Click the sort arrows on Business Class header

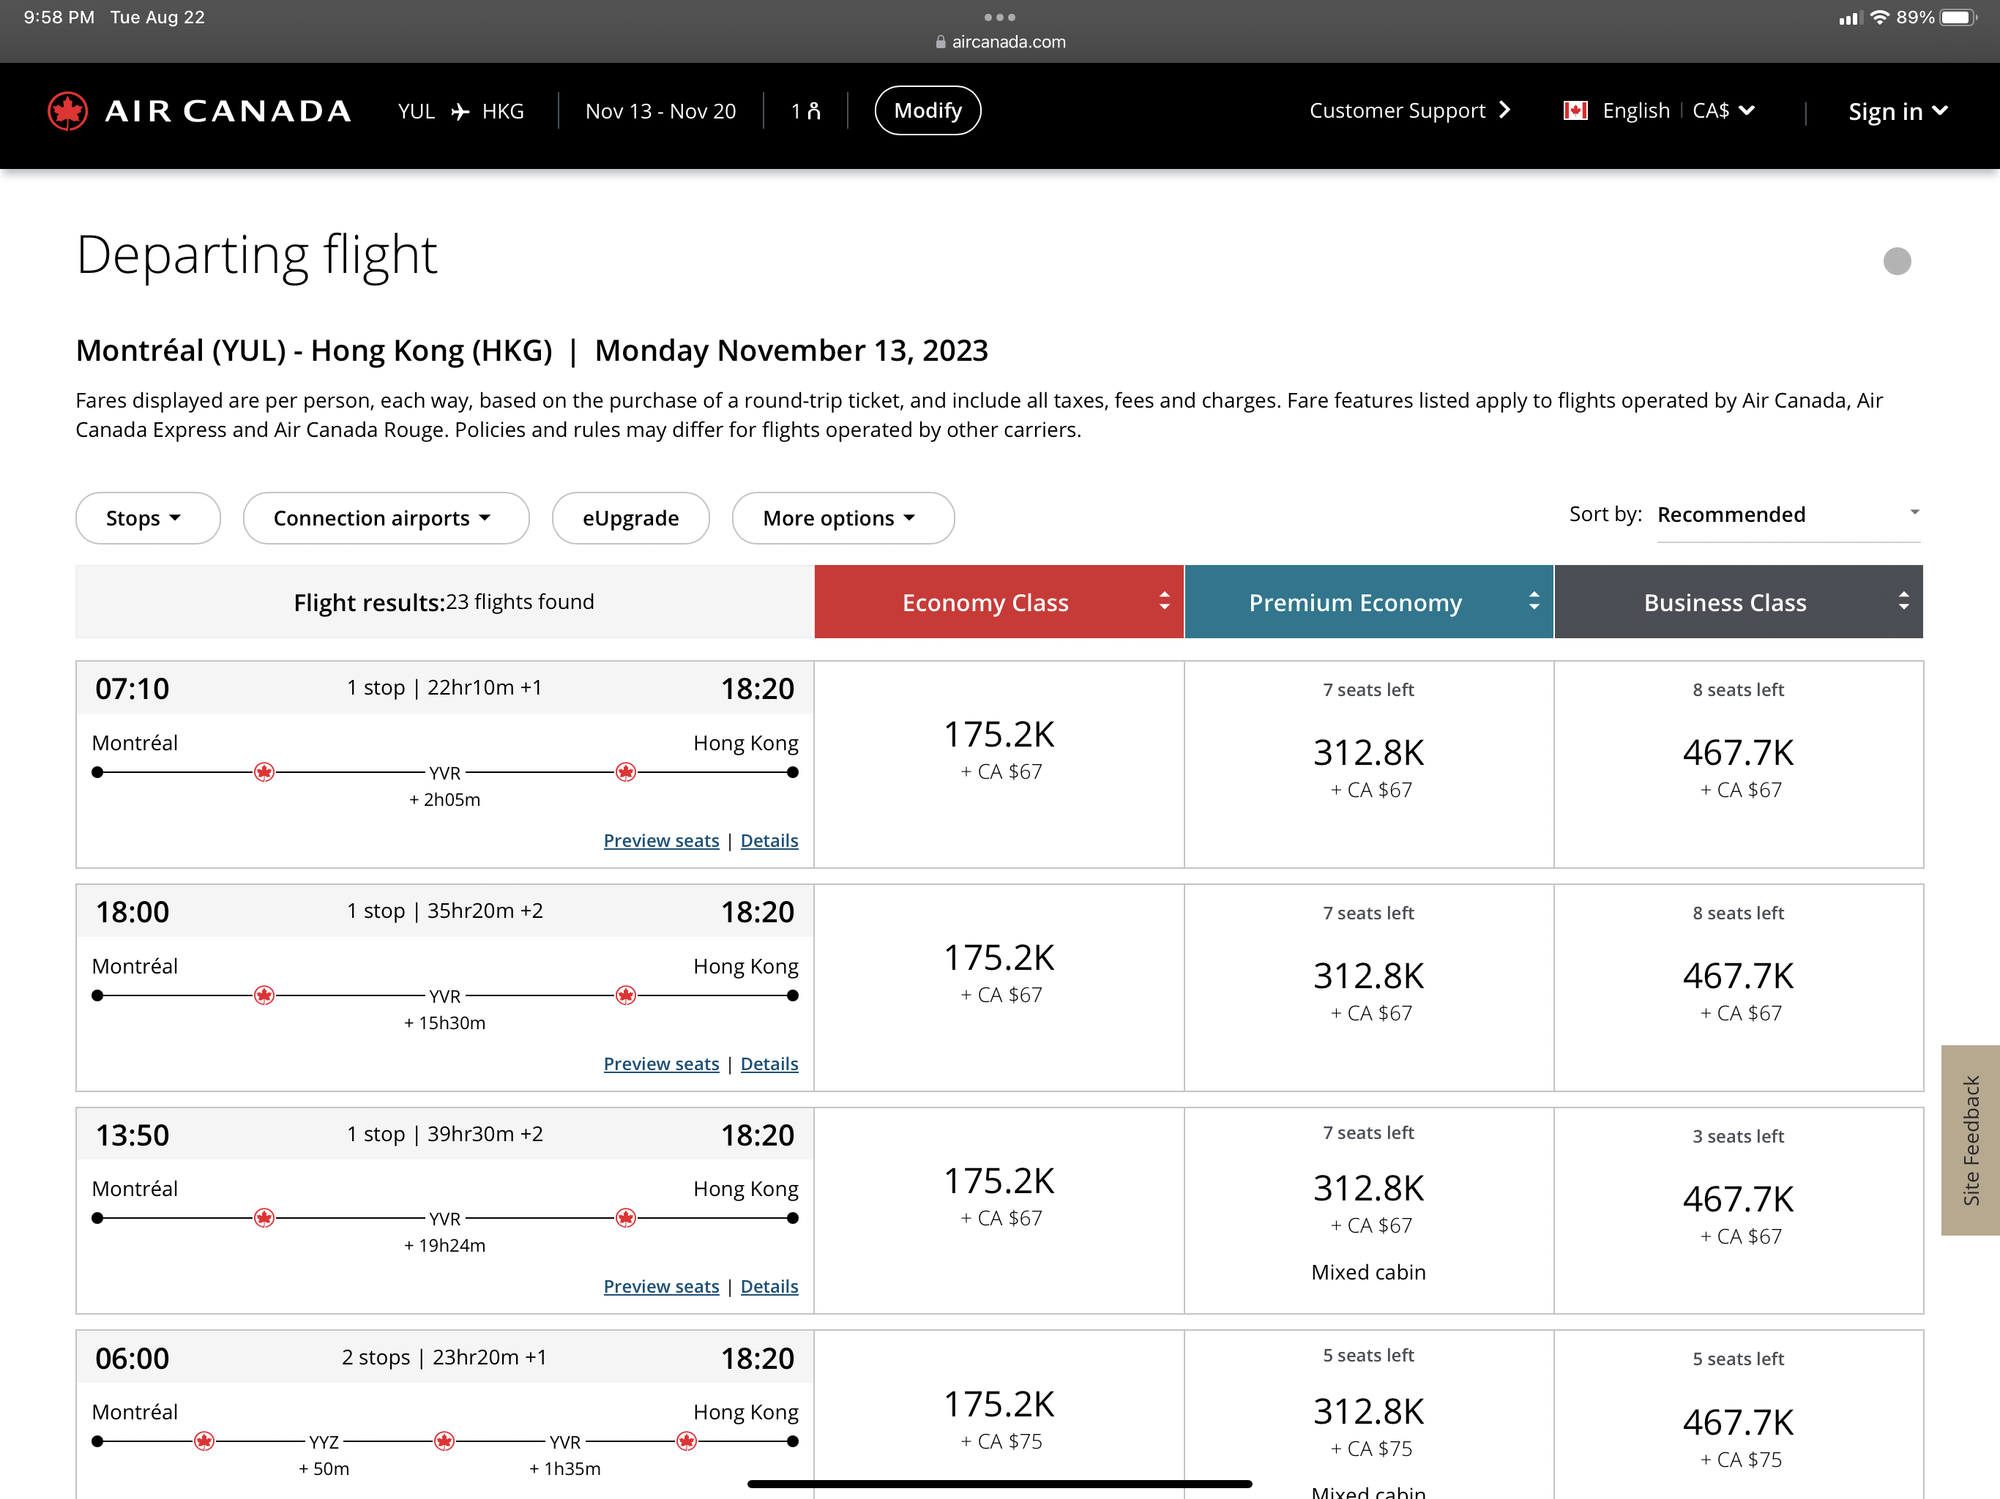pyautogui.click(x=1903, y=601)
